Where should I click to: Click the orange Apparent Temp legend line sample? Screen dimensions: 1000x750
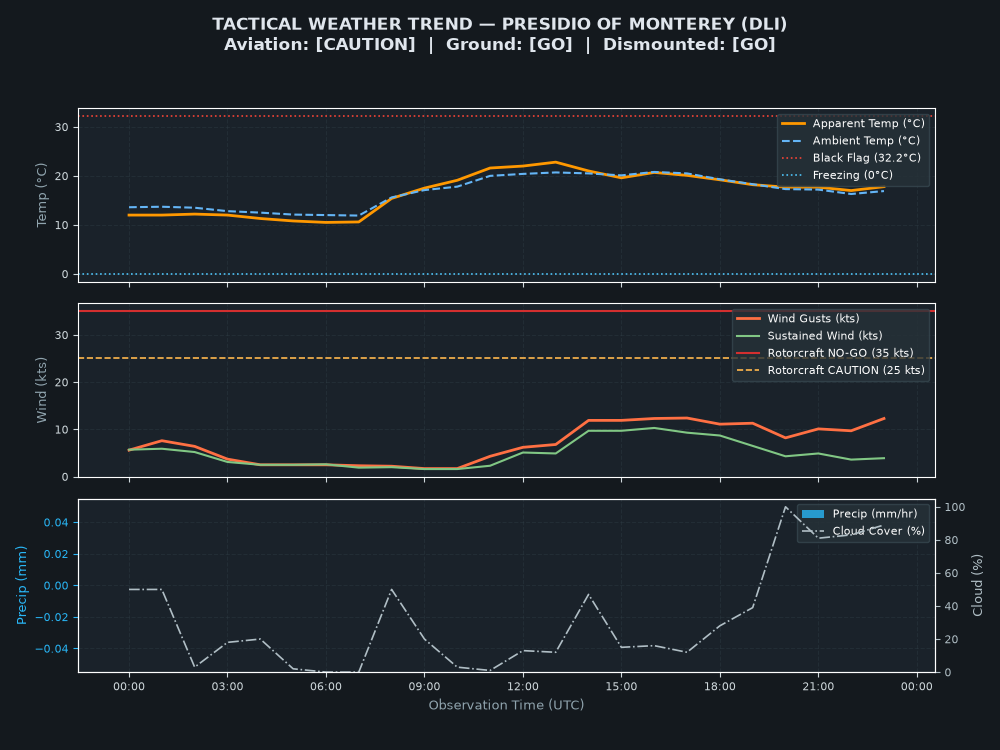click(793, 124)
